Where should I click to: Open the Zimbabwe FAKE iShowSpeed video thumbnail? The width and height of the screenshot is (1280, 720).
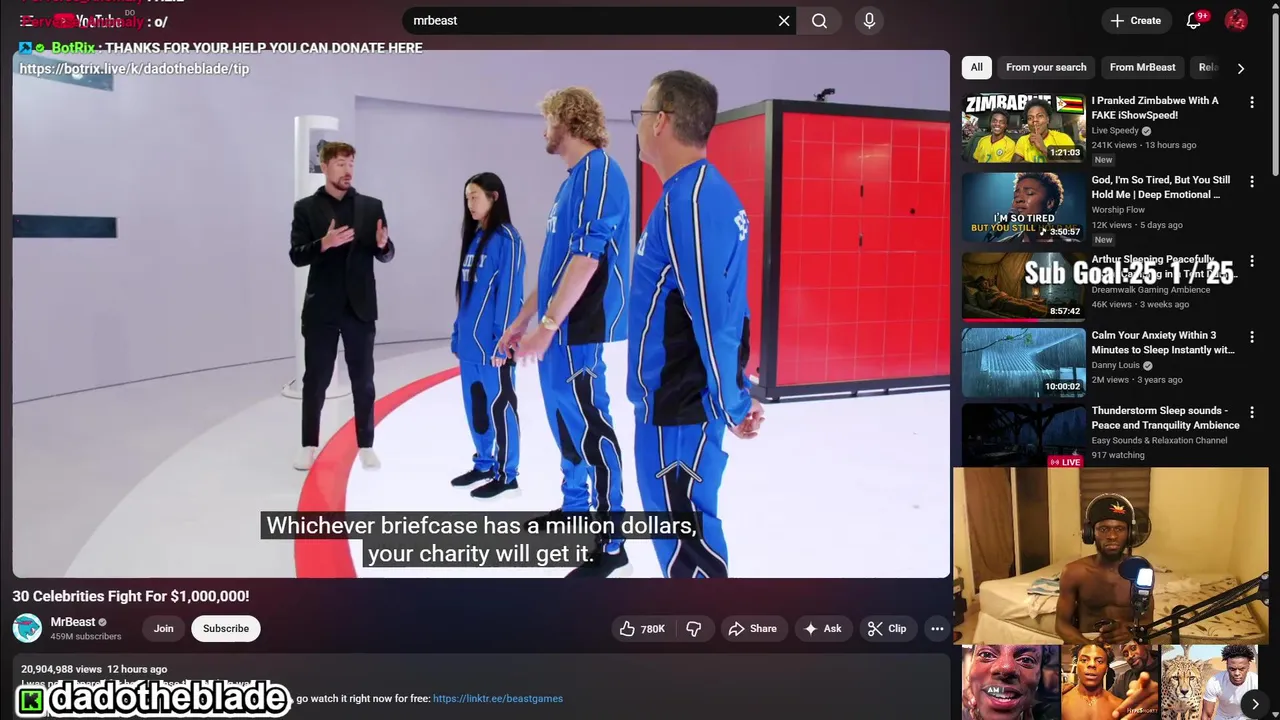tap(1023, 128)
